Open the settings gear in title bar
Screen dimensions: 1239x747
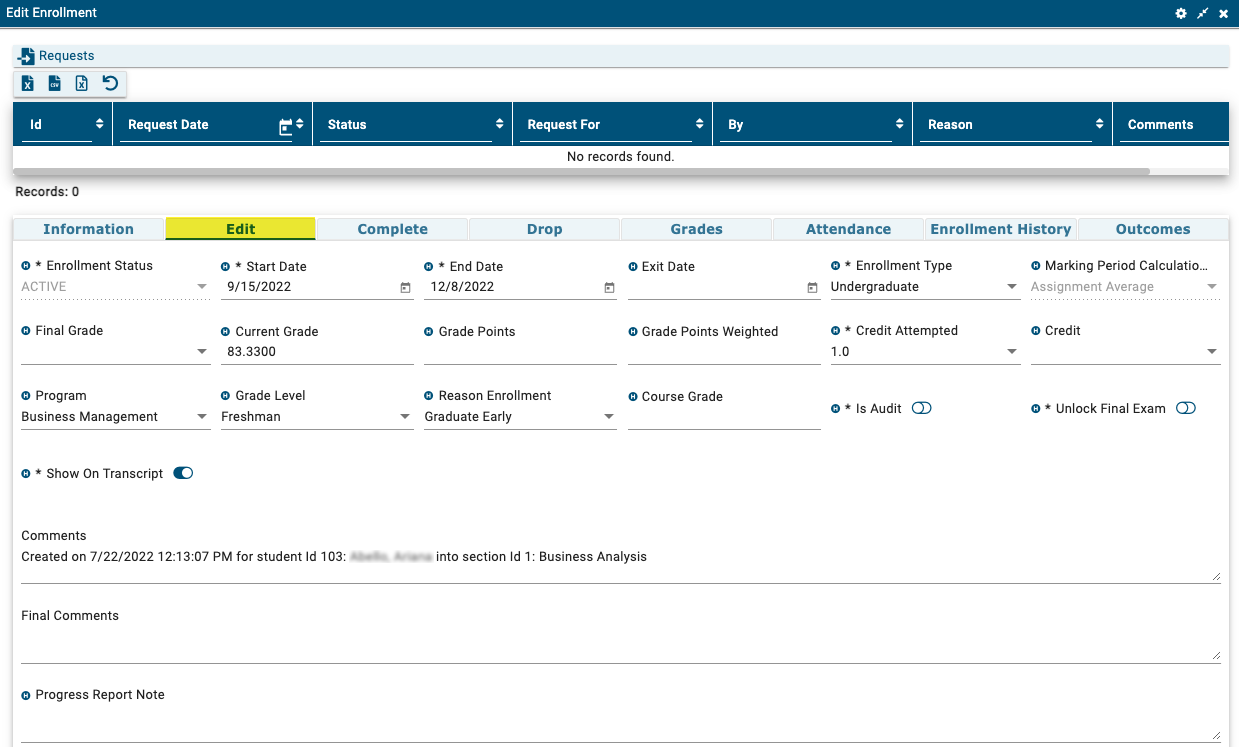pos(1181,14)
